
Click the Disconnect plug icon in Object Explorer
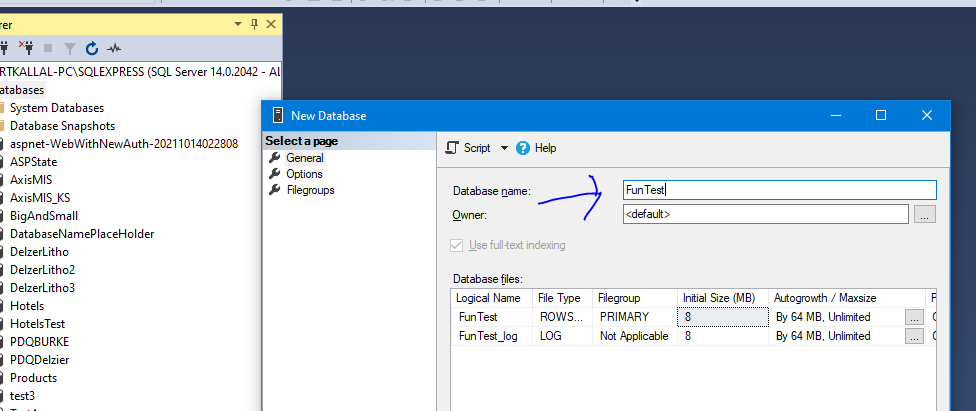pyautogui.click(x=25, y=47)
